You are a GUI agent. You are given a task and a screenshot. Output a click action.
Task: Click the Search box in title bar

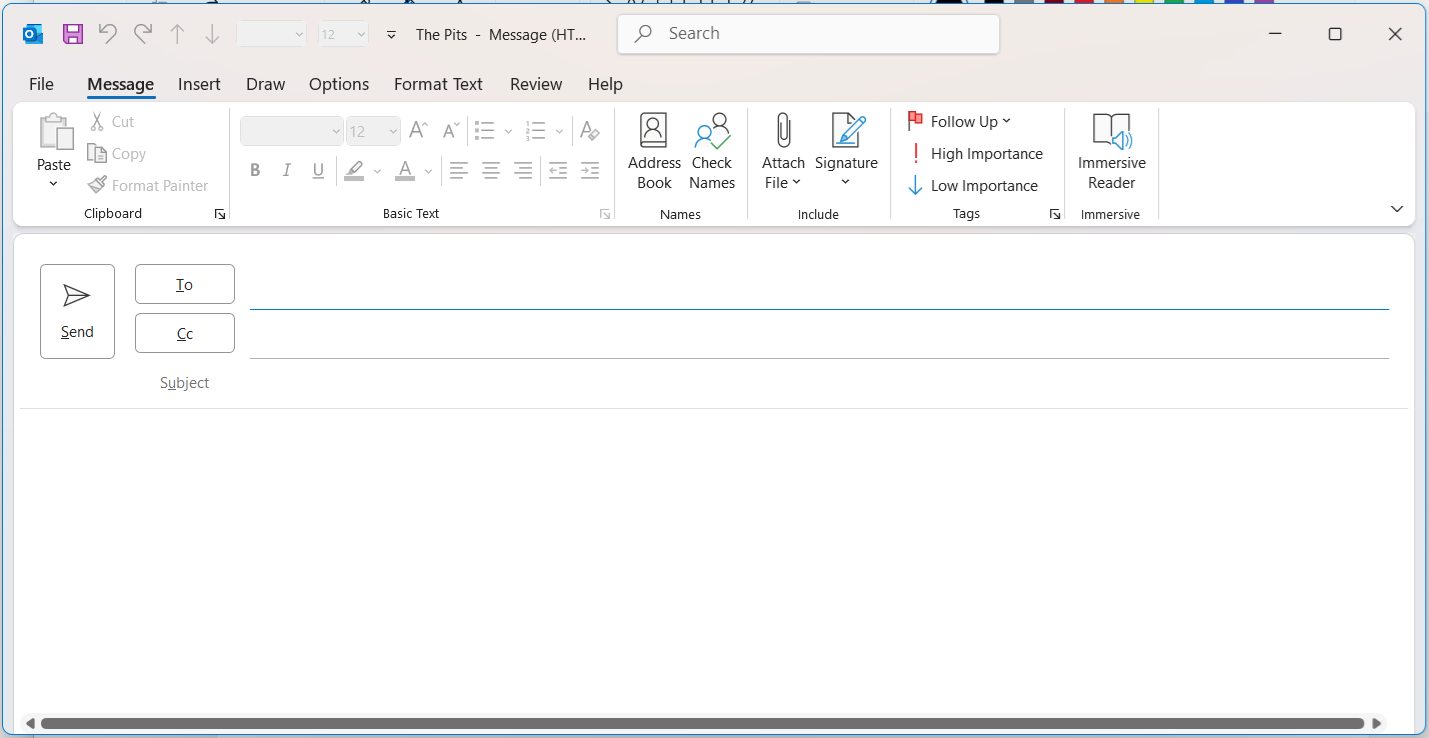click(808, 34)
